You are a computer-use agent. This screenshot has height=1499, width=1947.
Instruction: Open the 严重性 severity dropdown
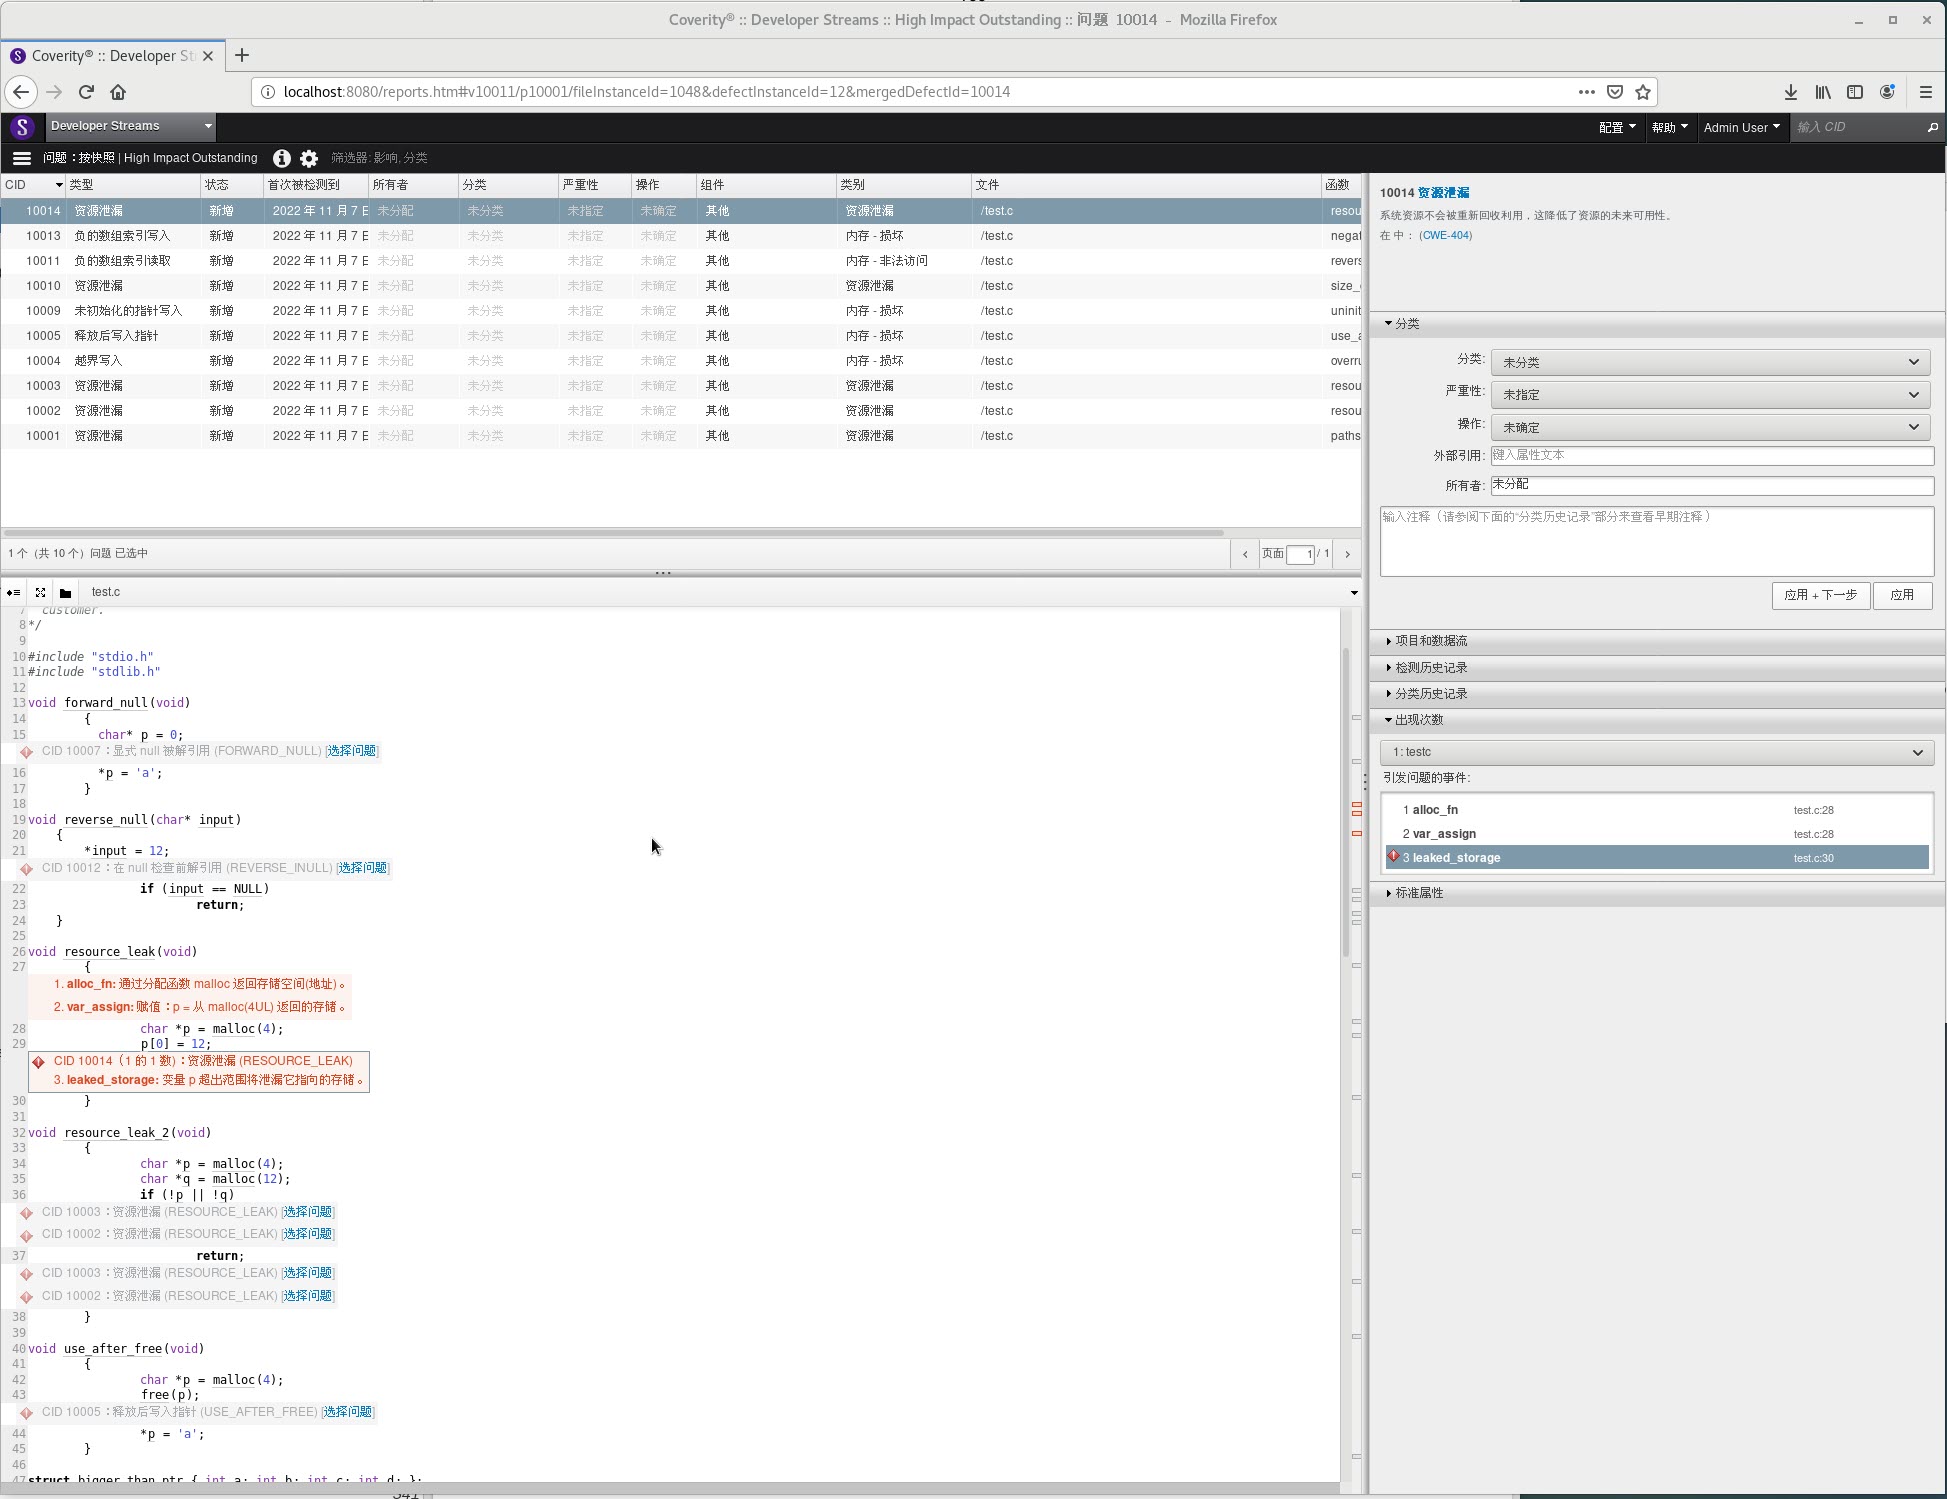click(1709, 395)
